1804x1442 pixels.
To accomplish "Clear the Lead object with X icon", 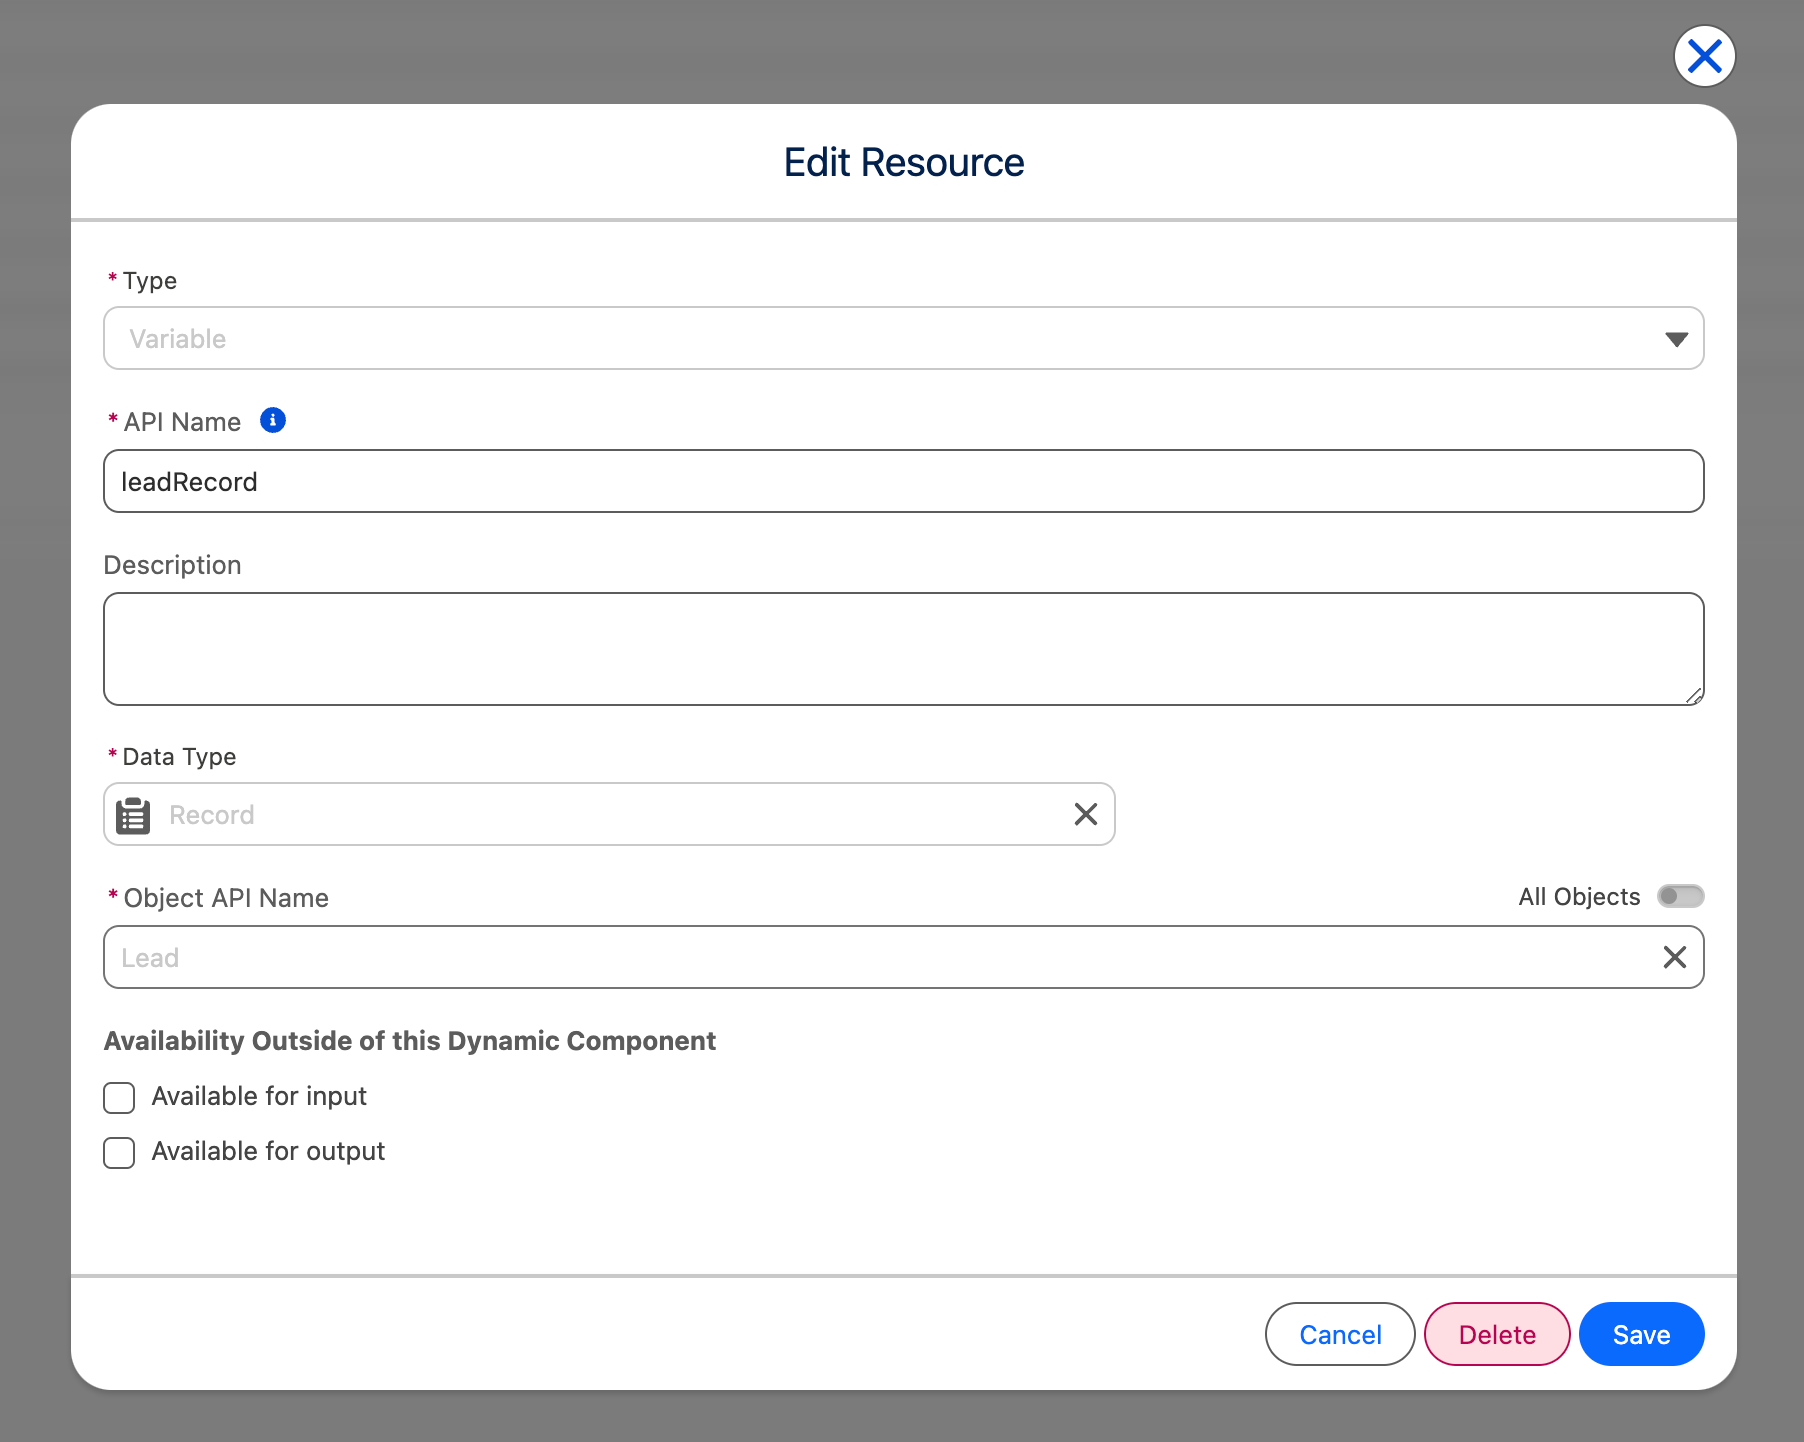I will pos(1674,958).
